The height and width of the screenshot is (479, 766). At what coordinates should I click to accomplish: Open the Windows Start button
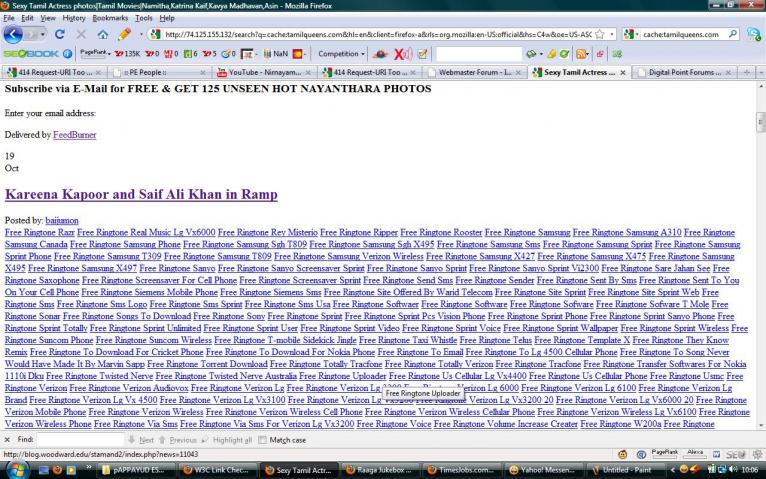click(18, 470)
